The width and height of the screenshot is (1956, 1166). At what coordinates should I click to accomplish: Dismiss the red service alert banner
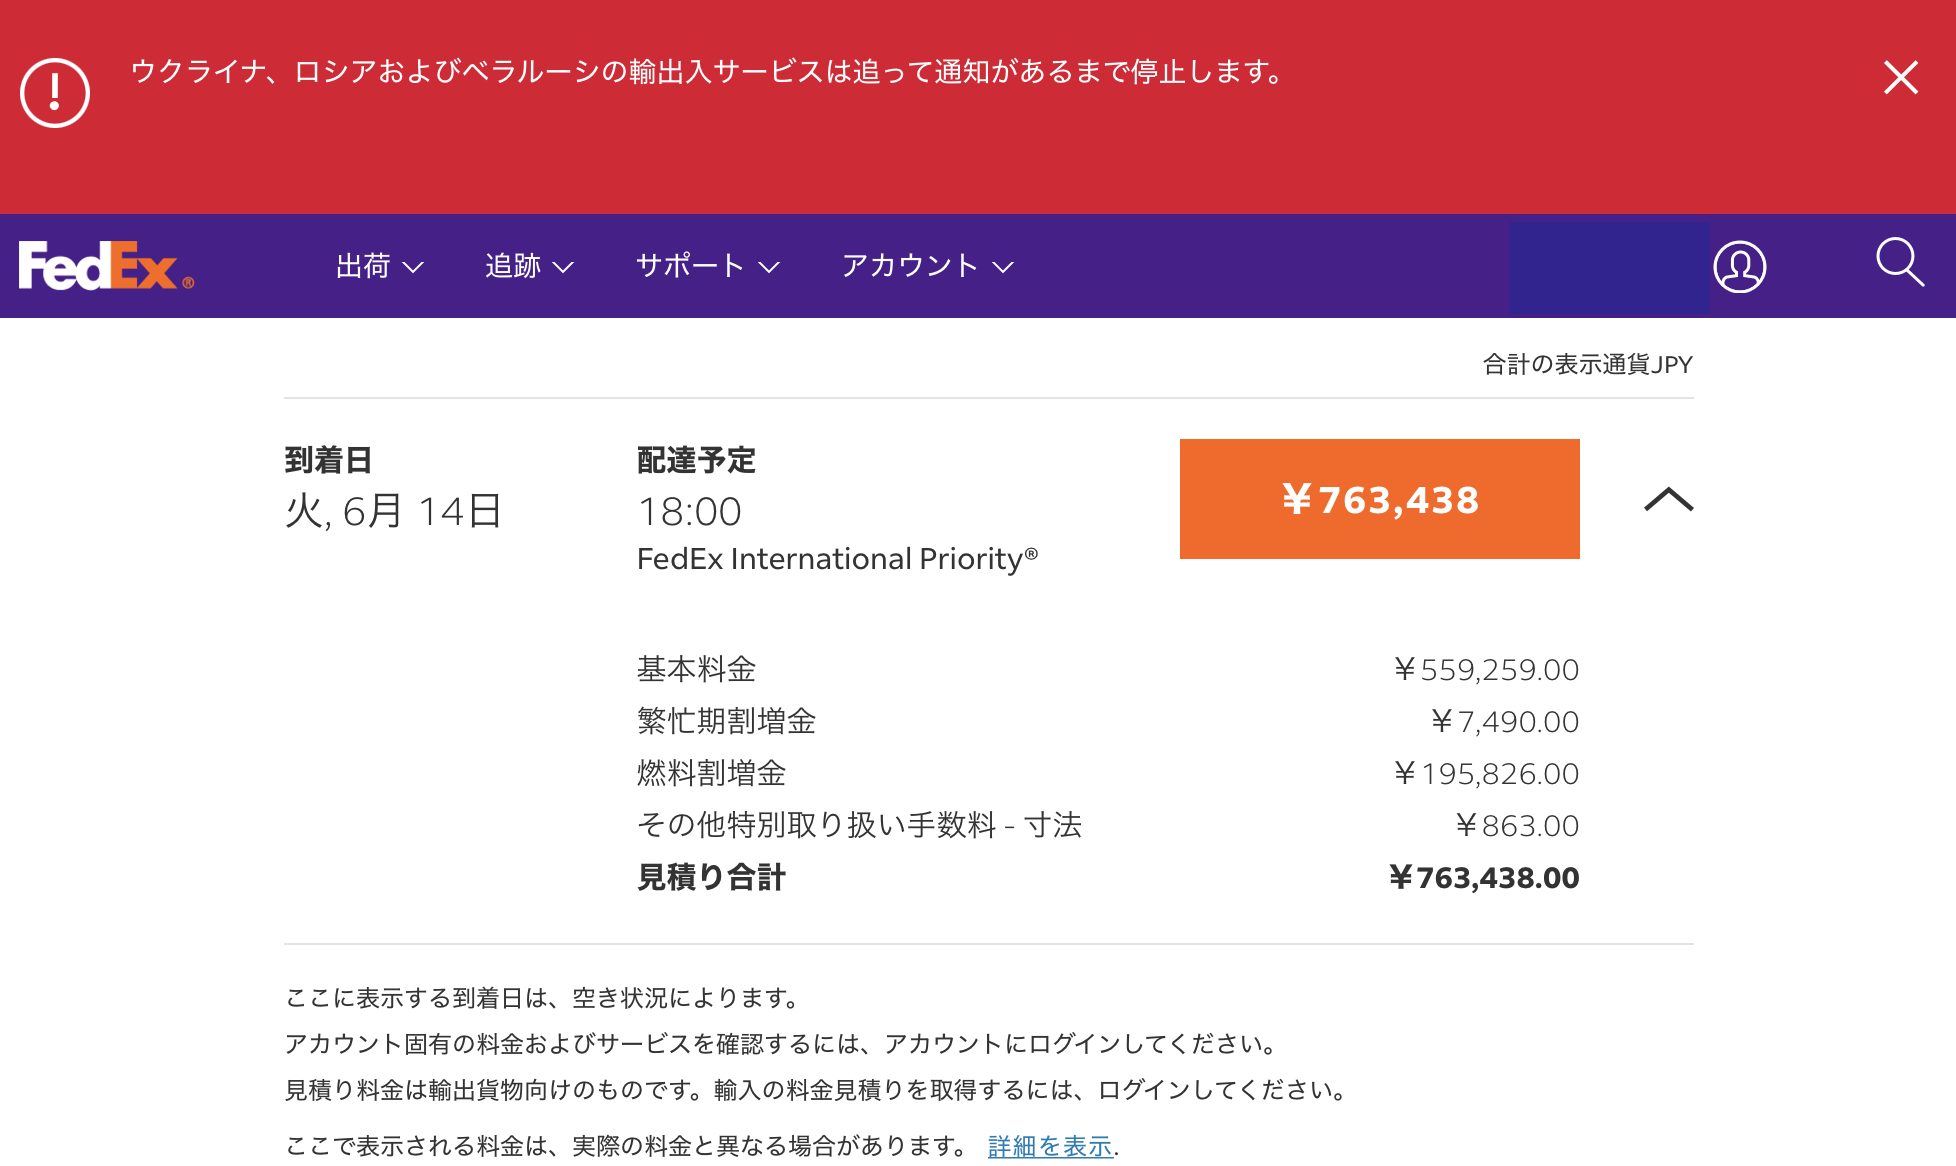point(1900,77)
